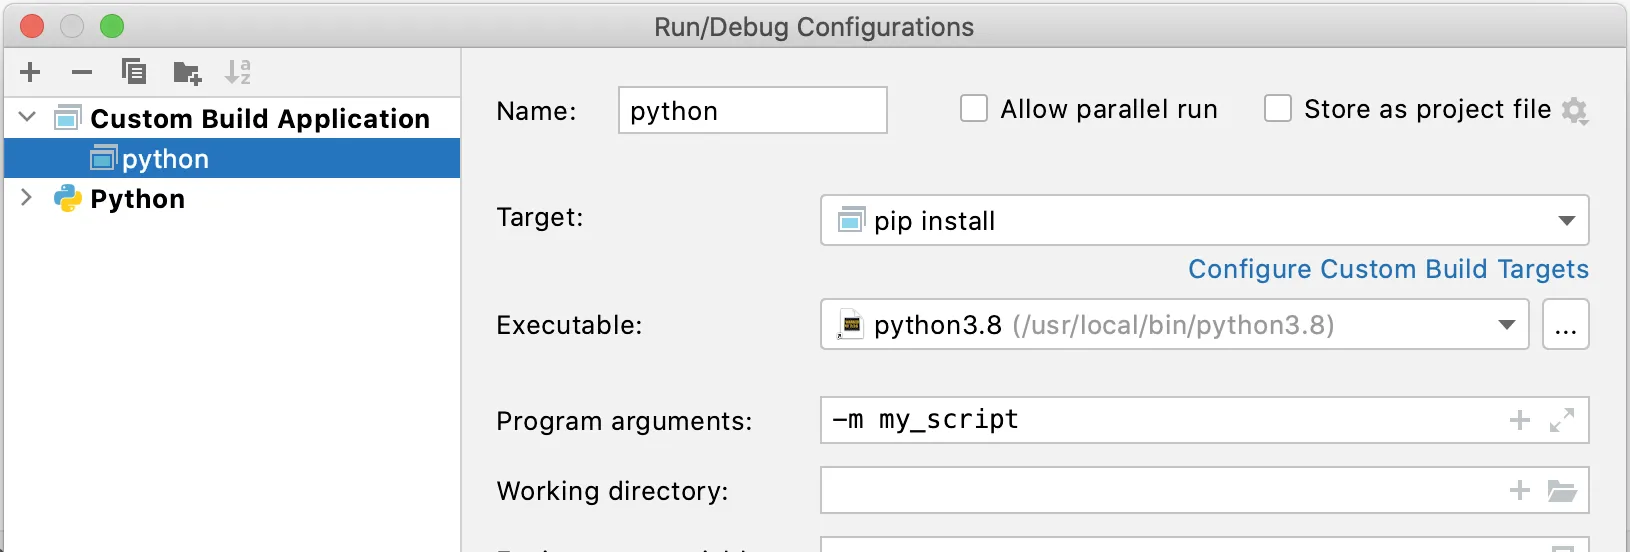Open the Store as project file settings gear
Image resolution: width=1630 pixels, height=552 pixels.
point(1575,110)
